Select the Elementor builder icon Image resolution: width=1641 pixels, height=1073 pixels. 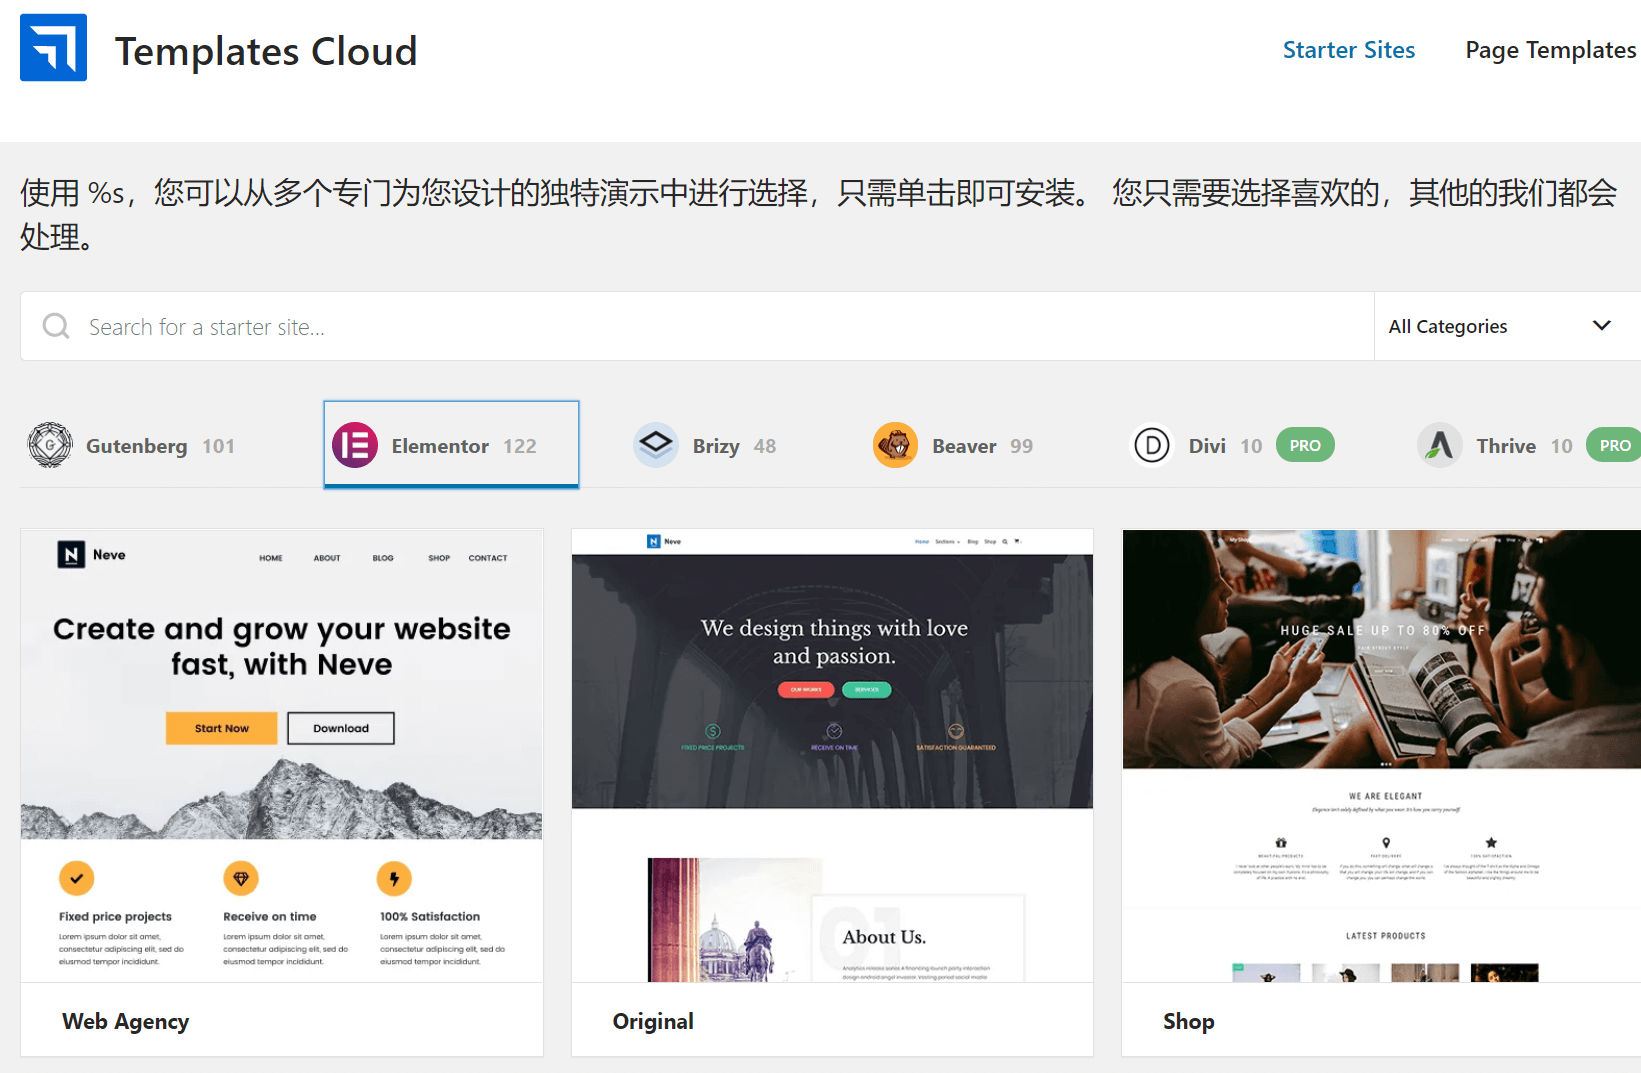pyautogui.click(x=355, y=445)
